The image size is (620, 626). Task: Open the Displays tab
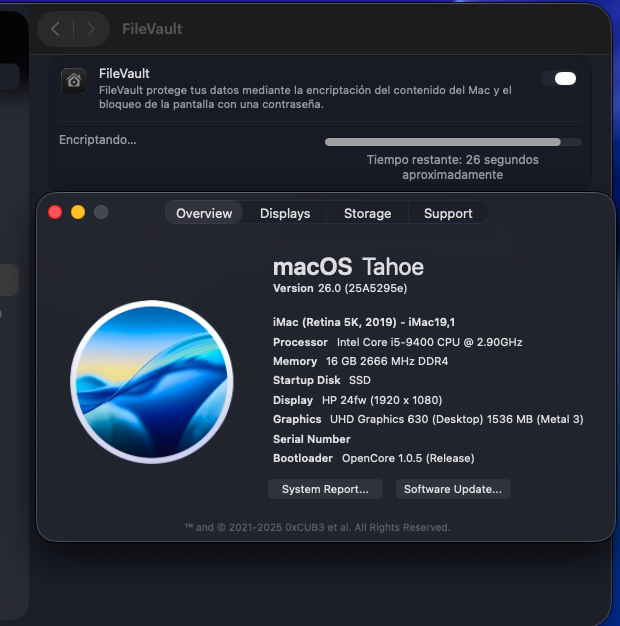285,213
